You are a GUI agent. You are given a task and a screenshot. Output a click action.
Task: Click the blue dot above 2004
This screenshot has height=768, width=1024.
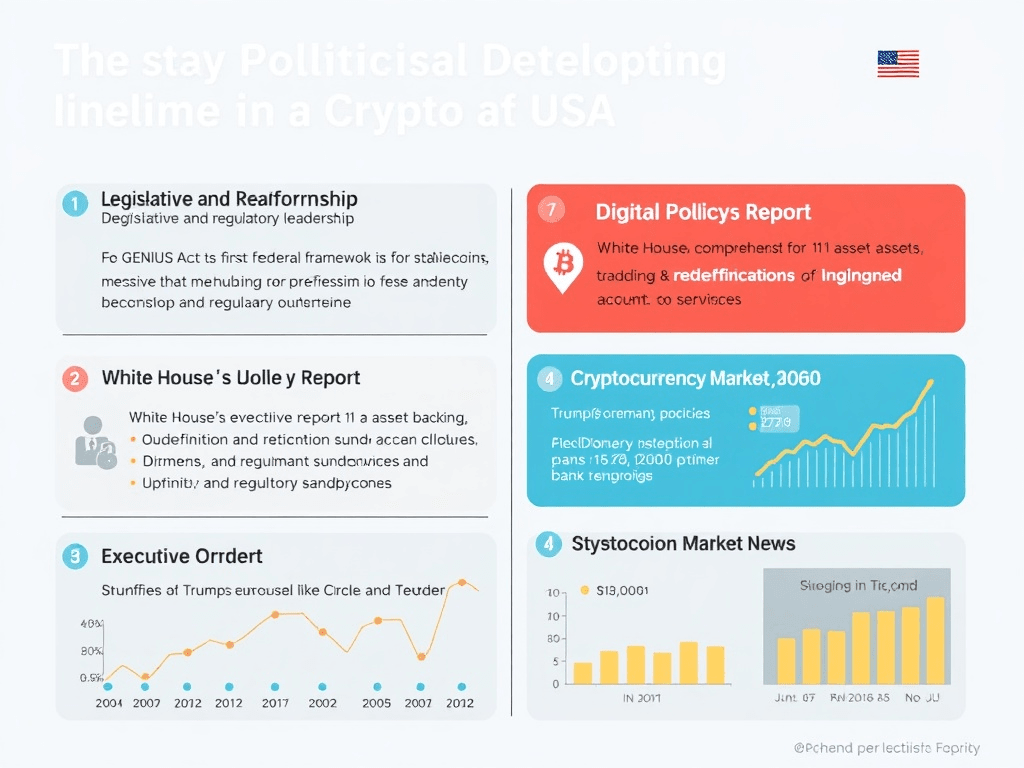(x=108, y=687)
